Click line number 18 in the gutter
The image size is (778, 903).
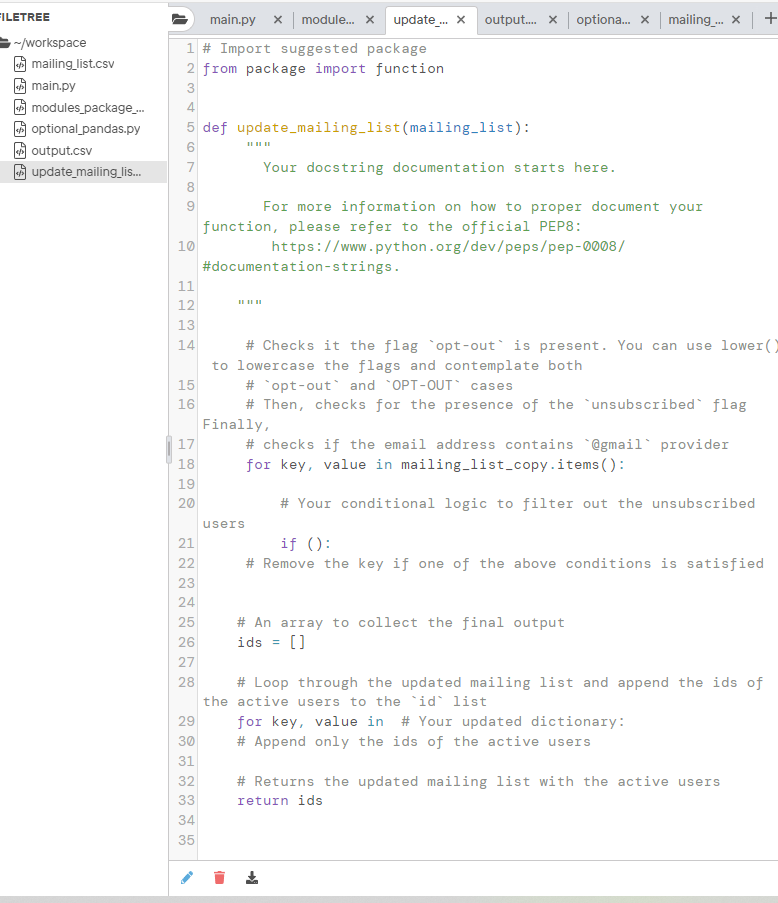click(186, 464)
